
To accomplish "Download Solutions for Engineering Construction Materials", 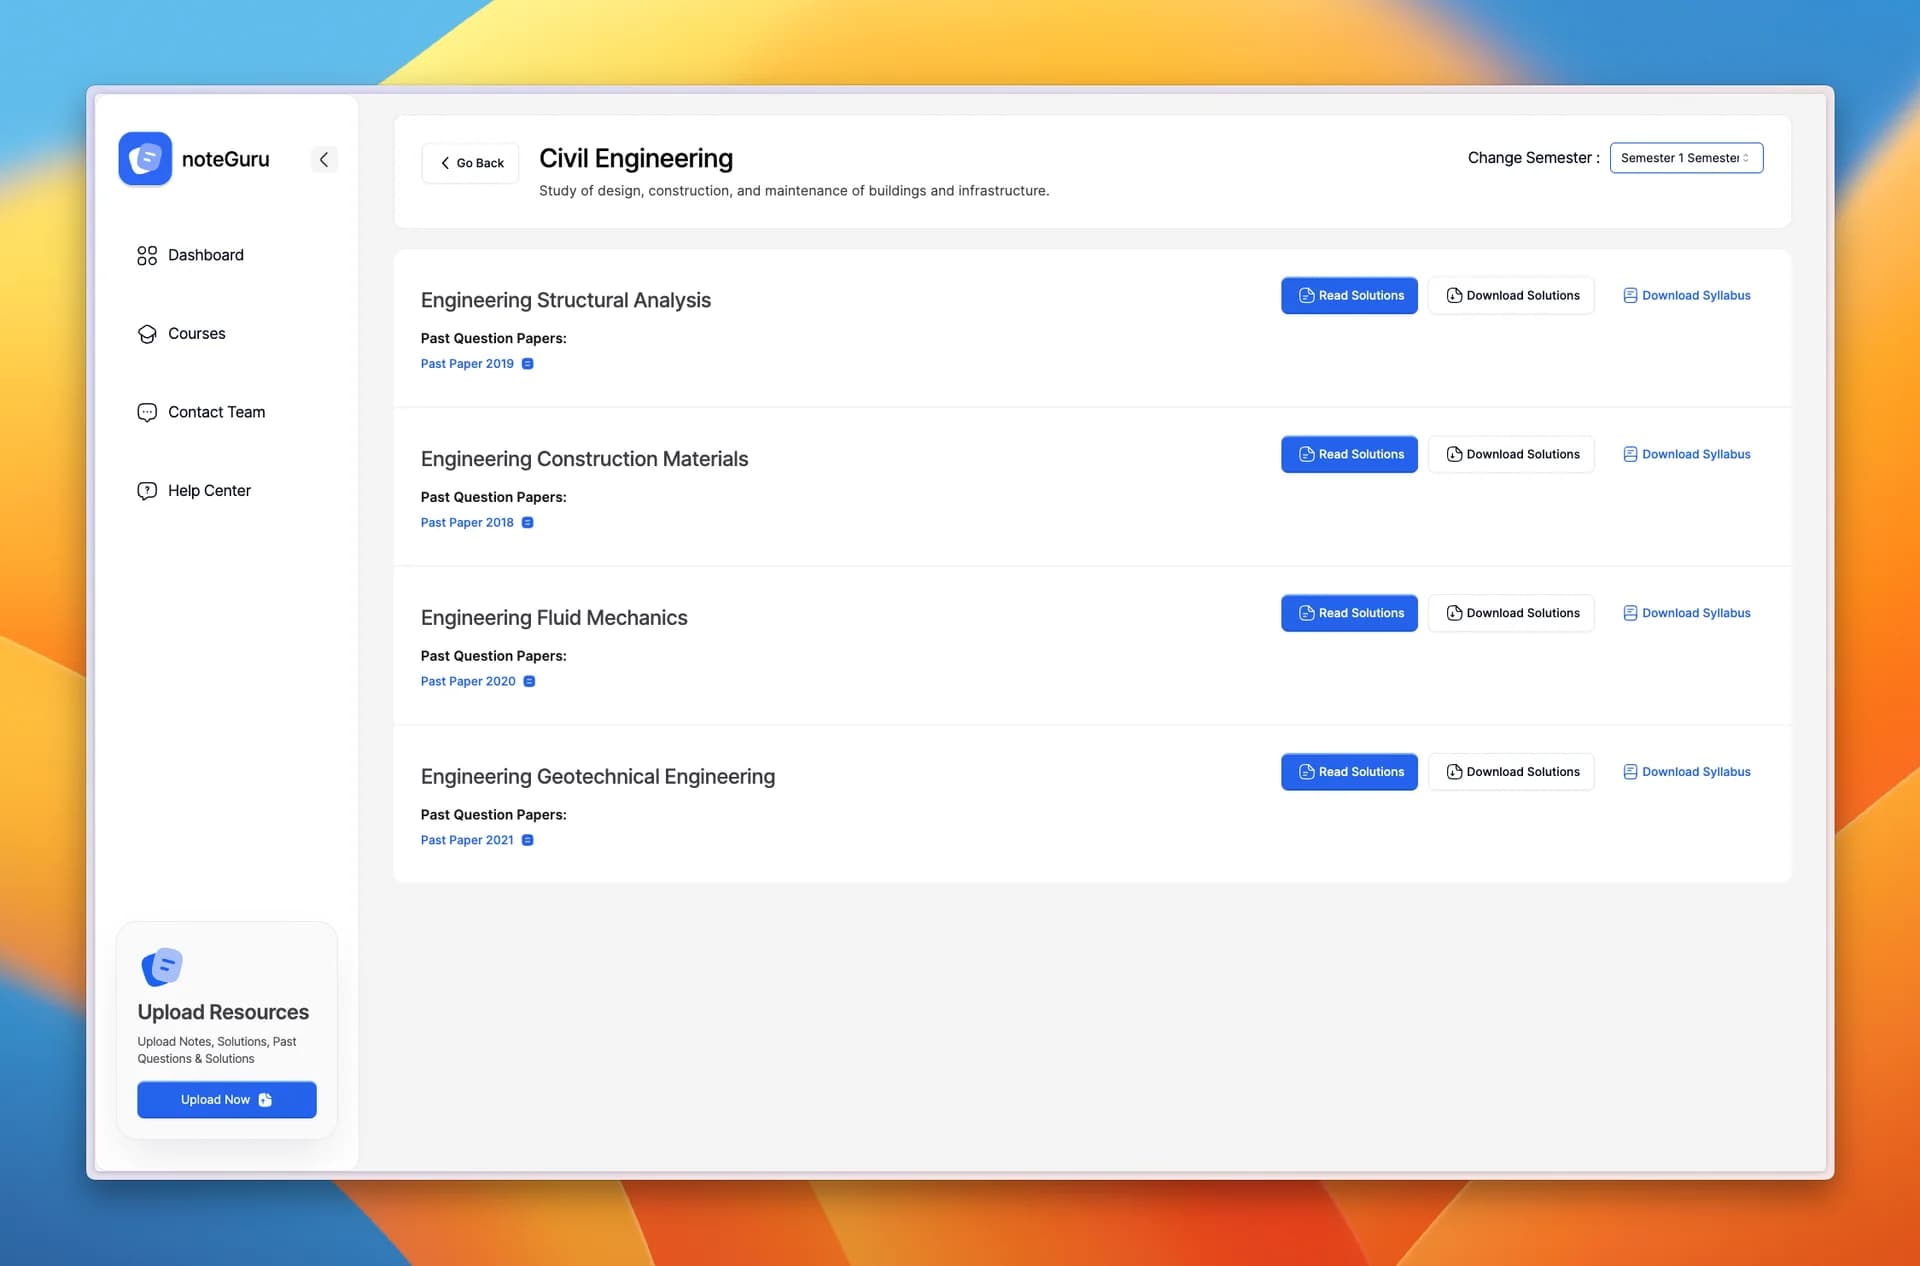I will pyautogui.click(x=1511, y=455).
